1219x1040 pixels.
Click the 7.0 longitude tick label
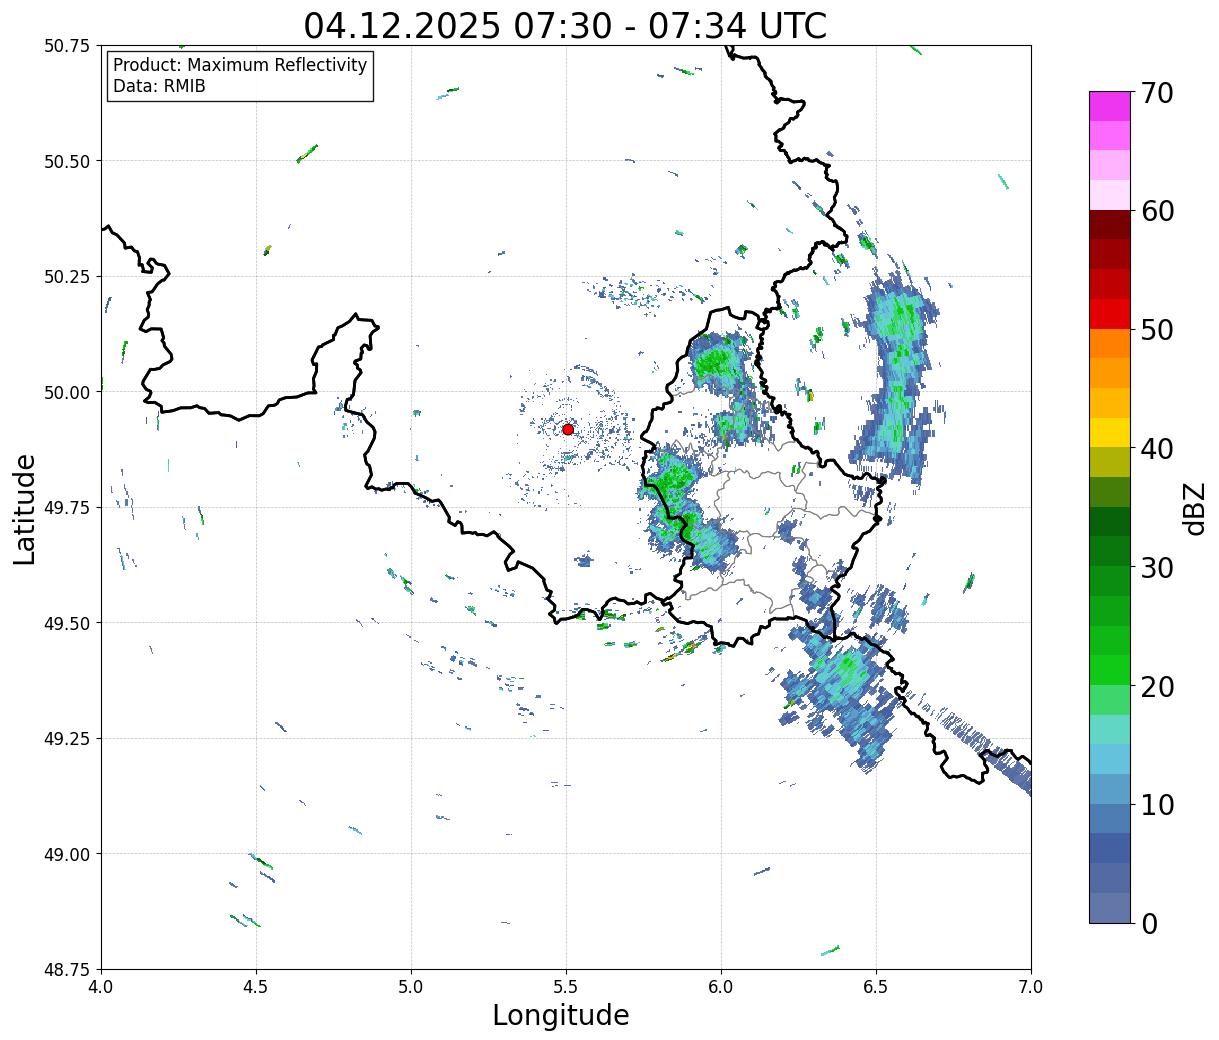click(1031, 987)
